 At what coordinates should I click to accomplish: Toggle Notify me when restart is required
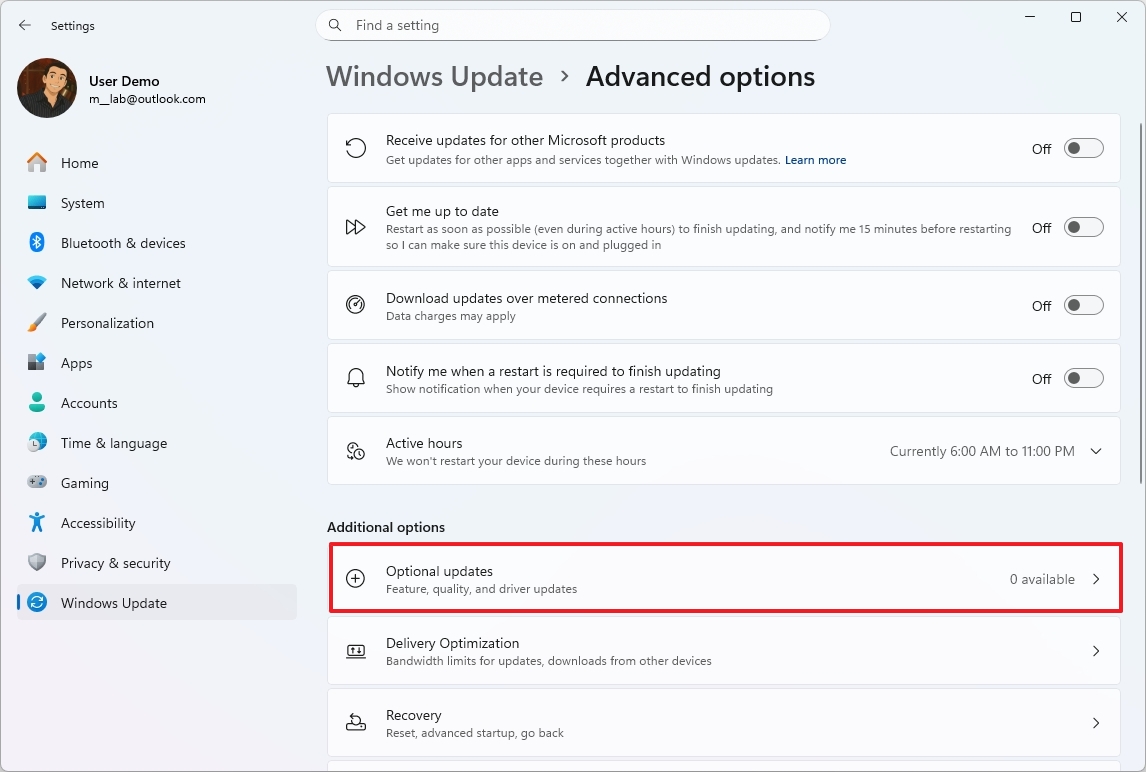point(1082,378)
